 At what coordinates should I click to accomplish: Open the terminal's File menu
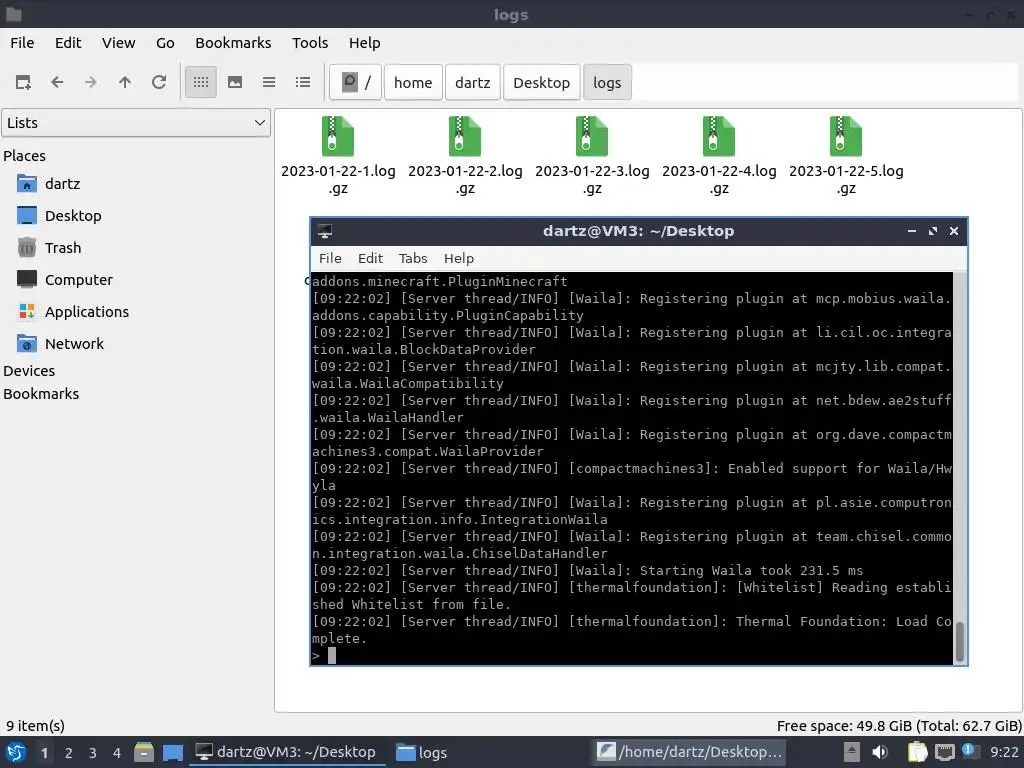coord(330,259)
